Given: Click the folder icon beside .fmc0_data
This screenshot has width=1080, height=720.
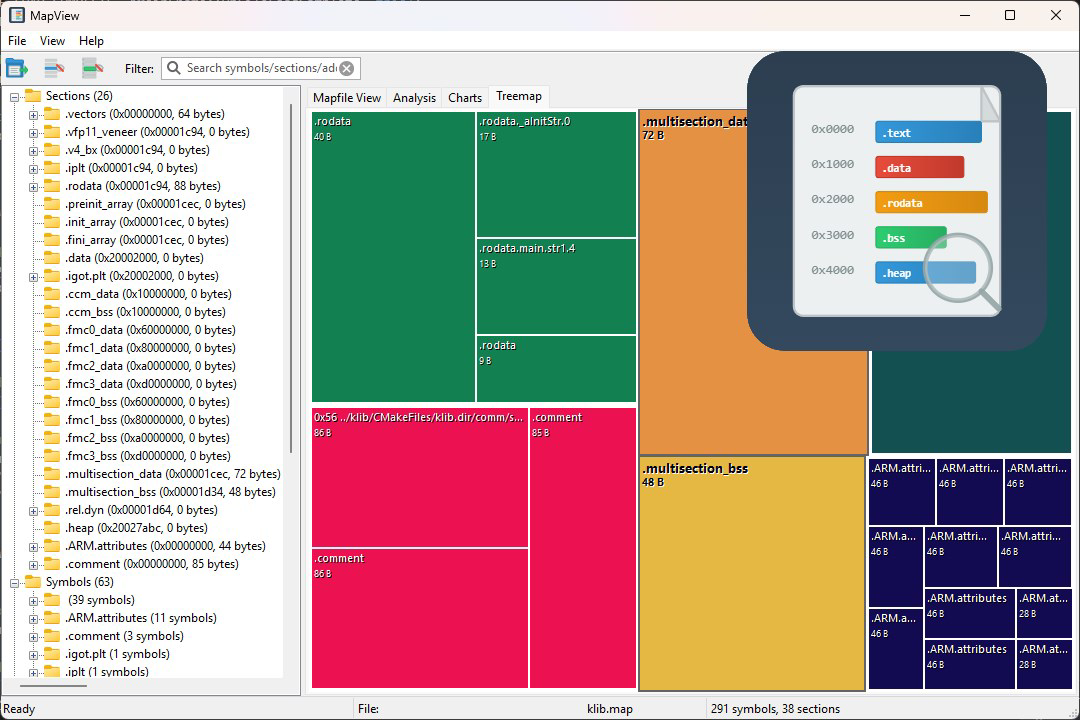Looking at the screenshot, I should tap(52, 329).
